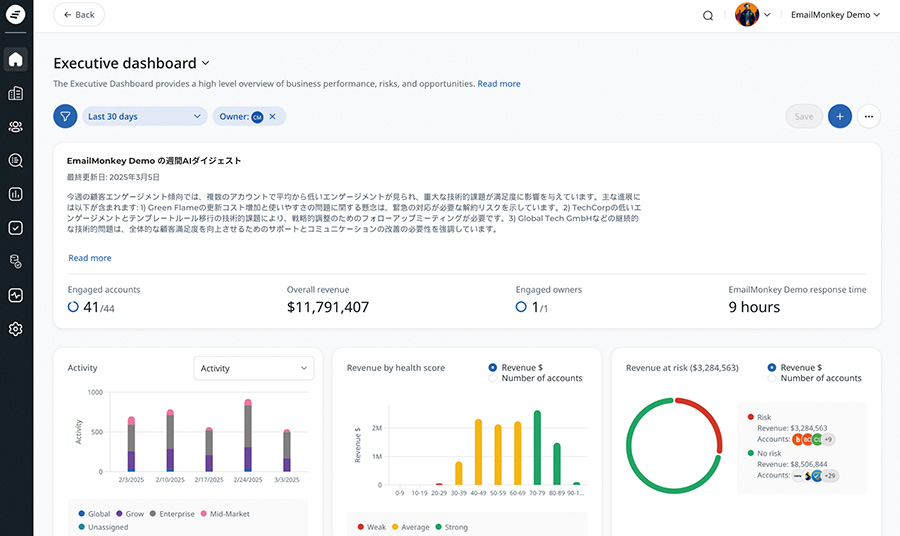Click the 2/24/2025 activity bar
The height and width of the screenshot is (536, 900).
248,435
